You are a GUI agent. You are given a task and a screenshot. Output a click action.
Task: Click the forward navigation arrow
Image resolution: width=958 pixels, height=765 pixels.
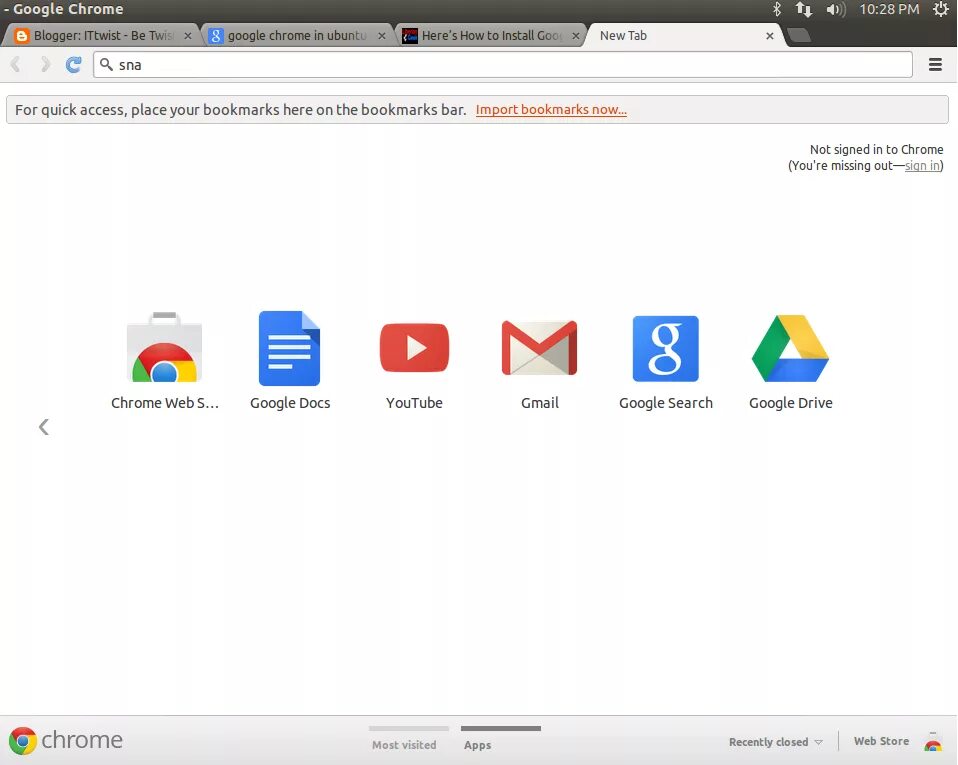[45, 64]
